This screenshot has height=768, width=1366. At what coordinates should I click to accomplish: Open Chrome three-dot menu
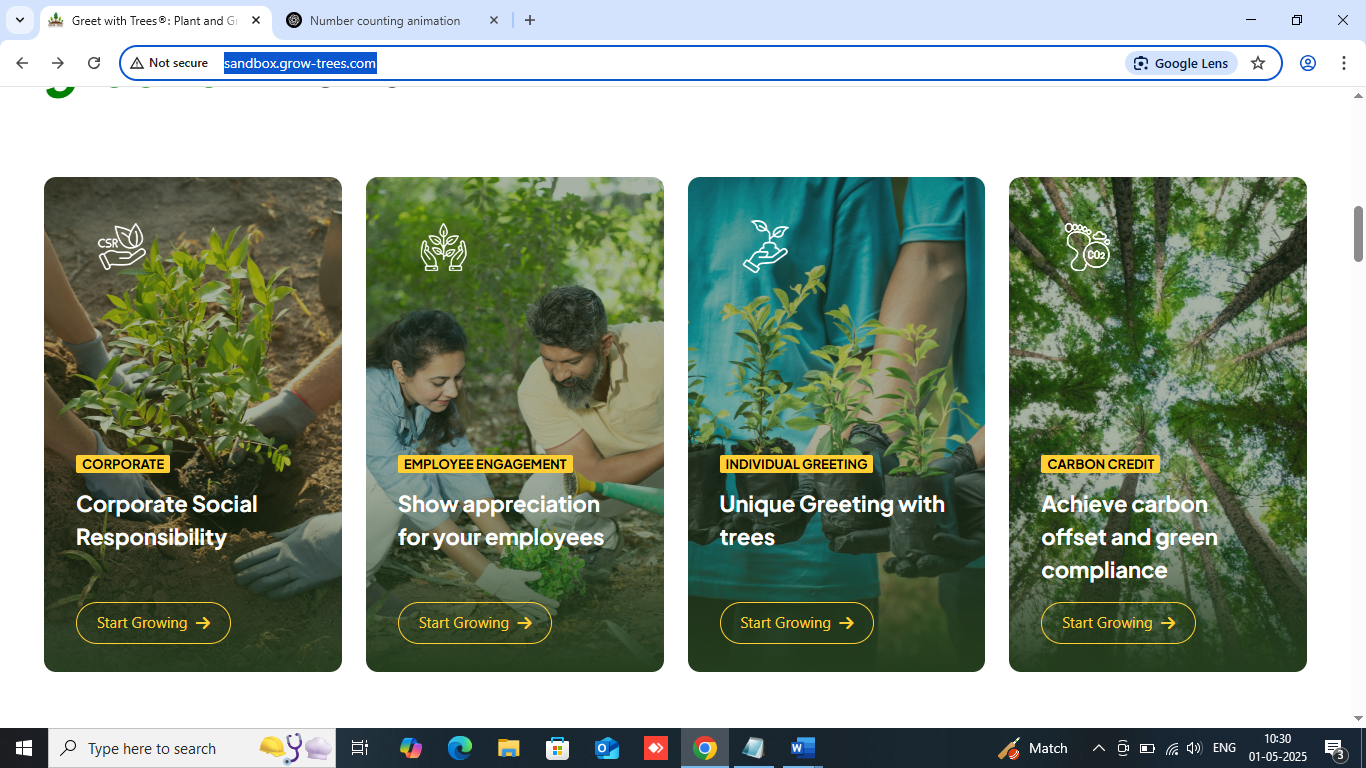(x=1344, y=63)
